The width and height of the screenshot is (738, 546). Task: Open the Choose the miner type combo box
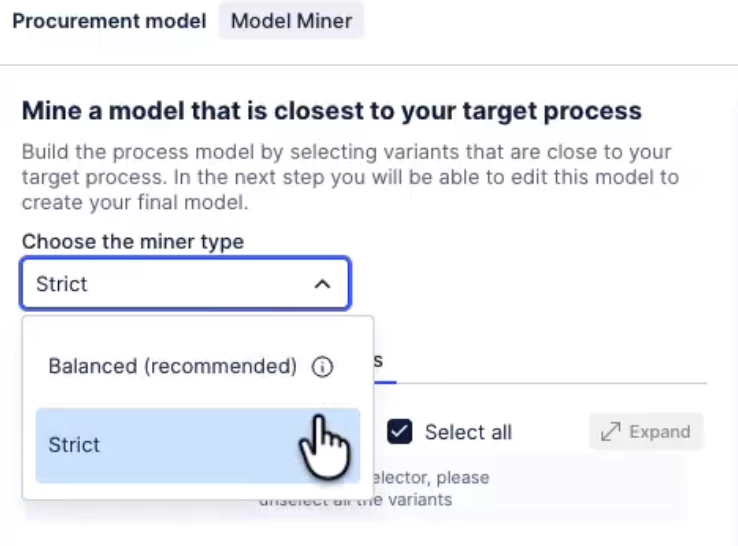click(185, 285)
